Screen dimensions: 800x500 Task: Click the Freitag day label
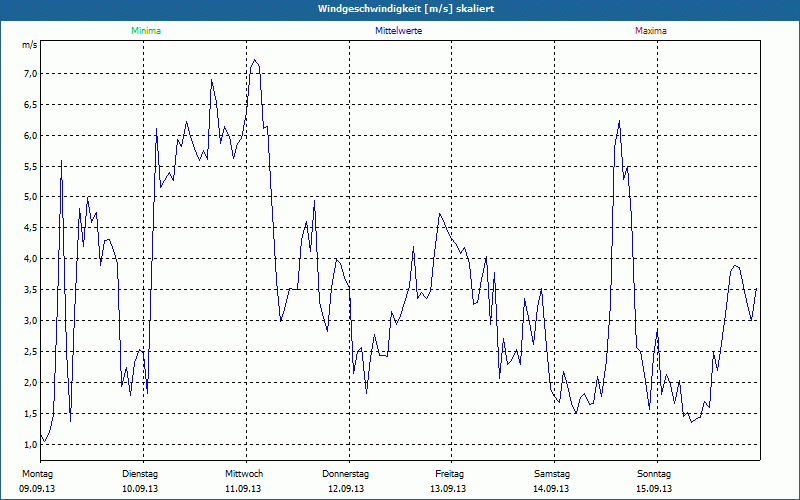click(x=449, y=474)
